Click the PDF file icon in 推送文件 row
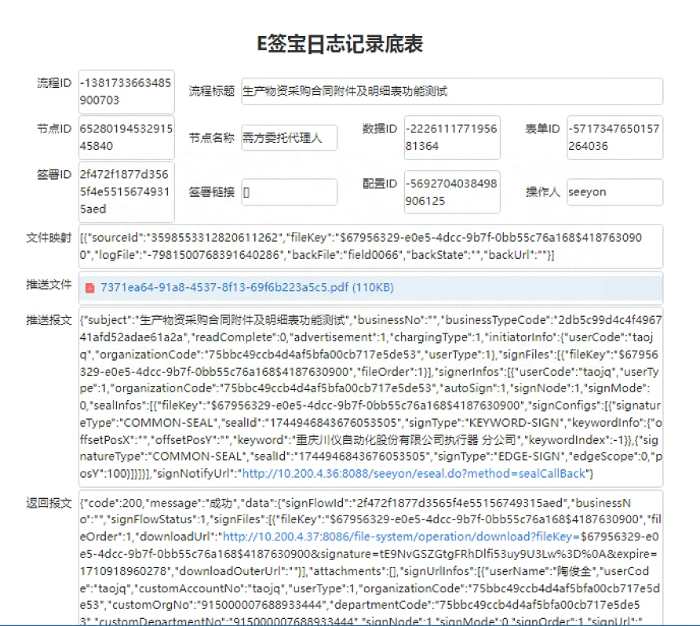The image size is (700, 626). click(x=90, y=288)
